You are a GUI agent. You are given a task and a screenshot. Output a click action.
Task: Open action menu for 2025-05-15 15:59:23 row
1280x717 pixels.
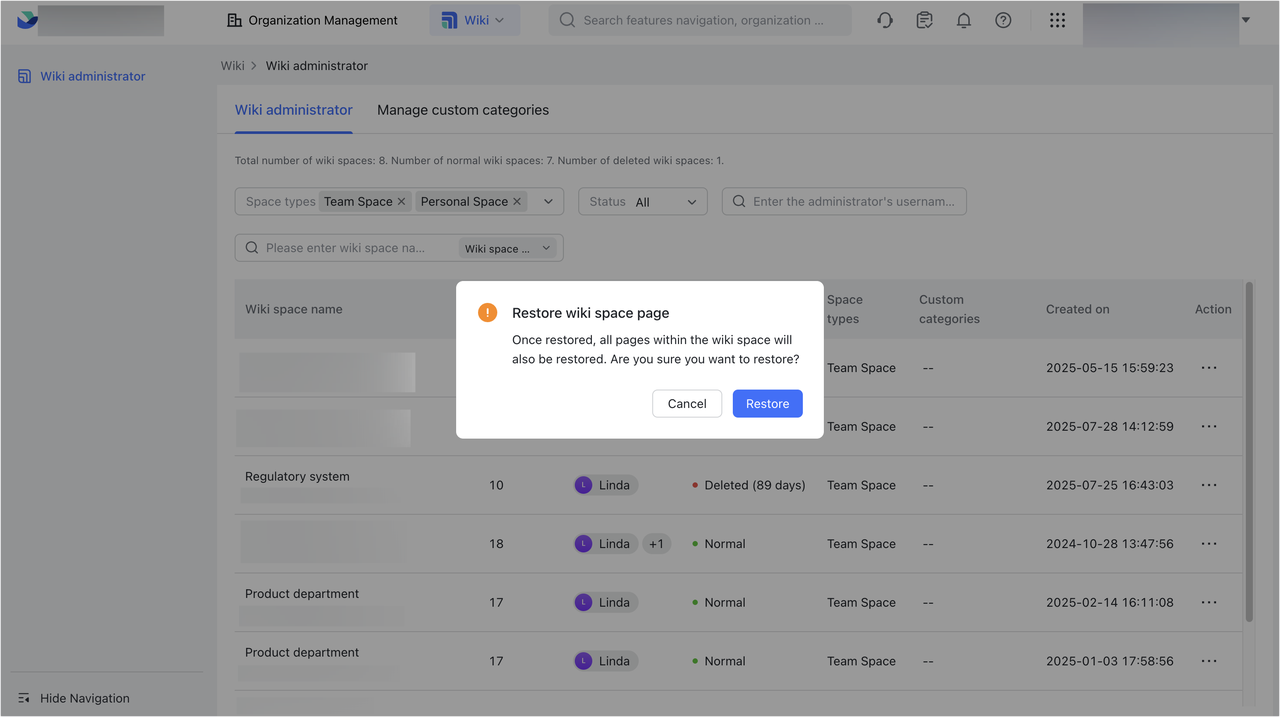(1209, 368)
